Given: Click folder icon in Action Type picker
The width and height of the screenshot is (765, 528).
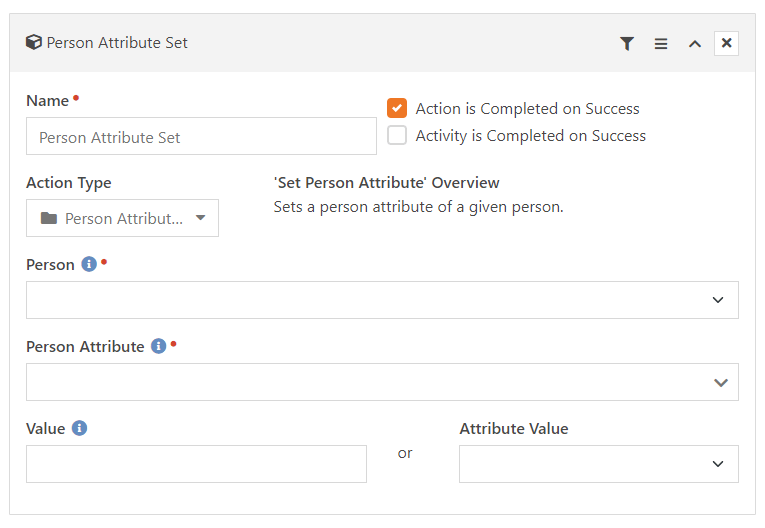Looking at the screenshot, I should pos(49,218).
